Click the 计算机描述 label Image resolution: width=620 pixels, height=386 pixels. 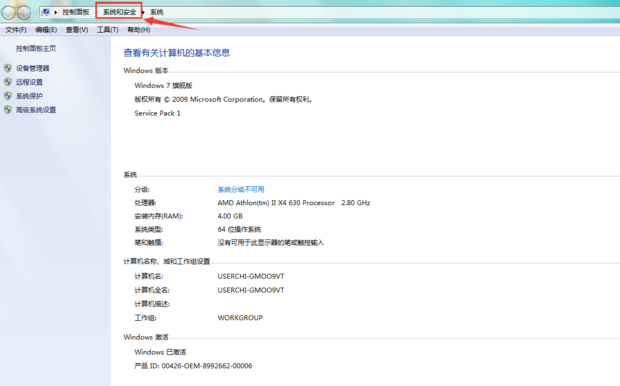[152, 304]
